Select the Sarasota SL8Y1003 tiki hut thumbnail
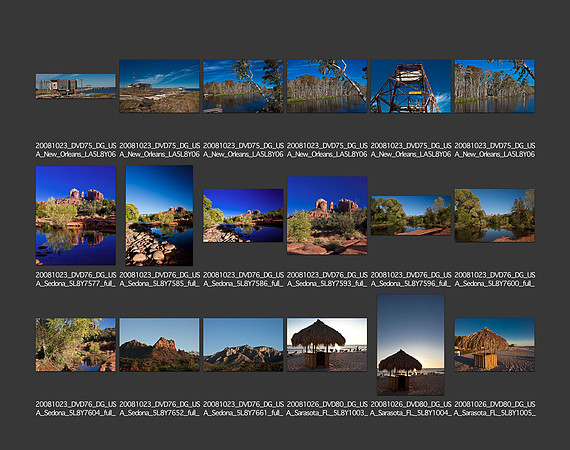This screenshot has height=450, width=570. pos(327,345)
